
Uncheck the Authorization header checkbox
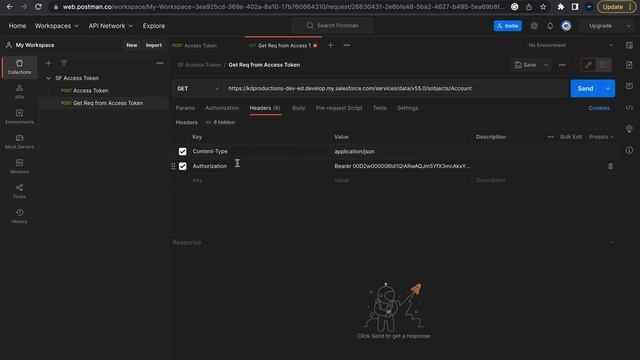click(x=182, y=166)
